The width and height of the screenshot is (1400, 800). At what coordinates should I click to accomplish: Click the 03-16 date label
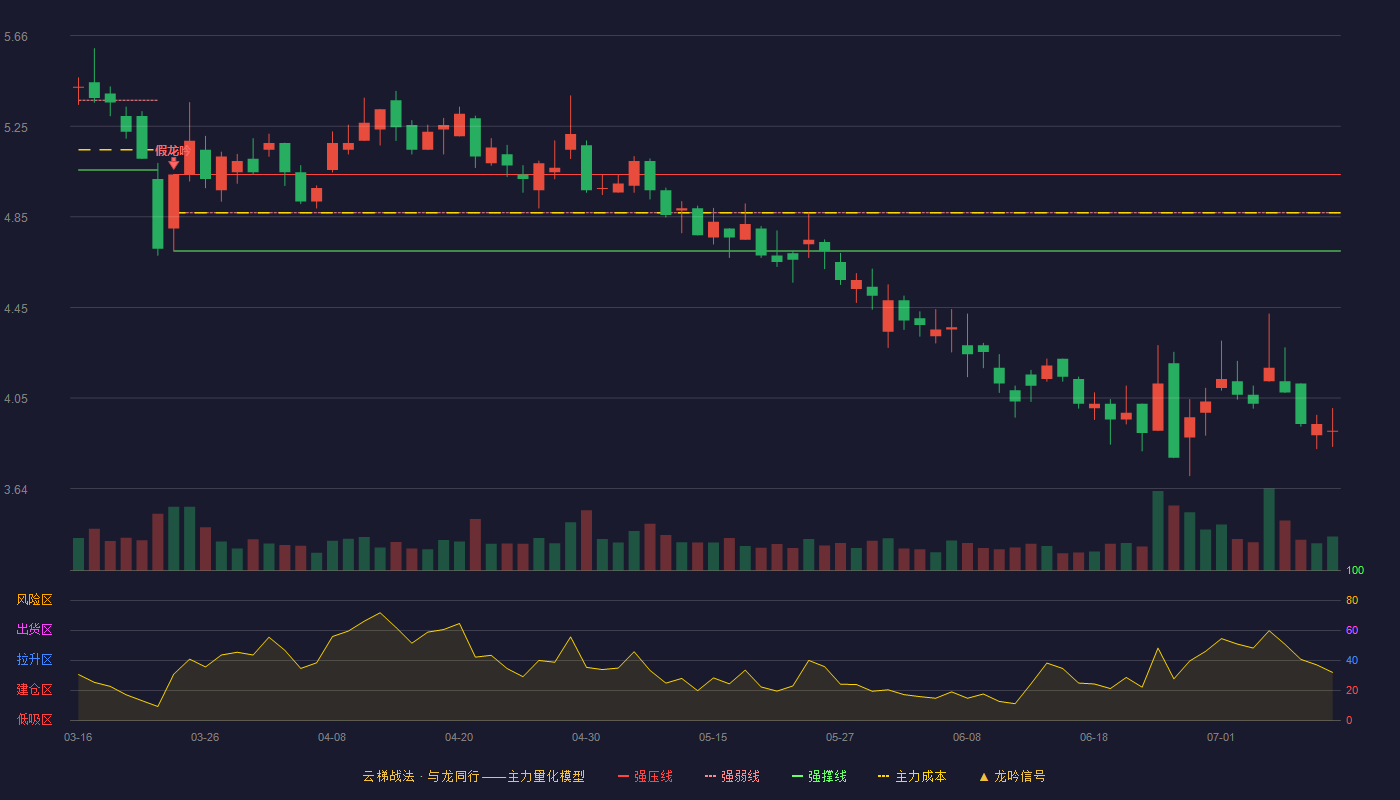(78, 737)
